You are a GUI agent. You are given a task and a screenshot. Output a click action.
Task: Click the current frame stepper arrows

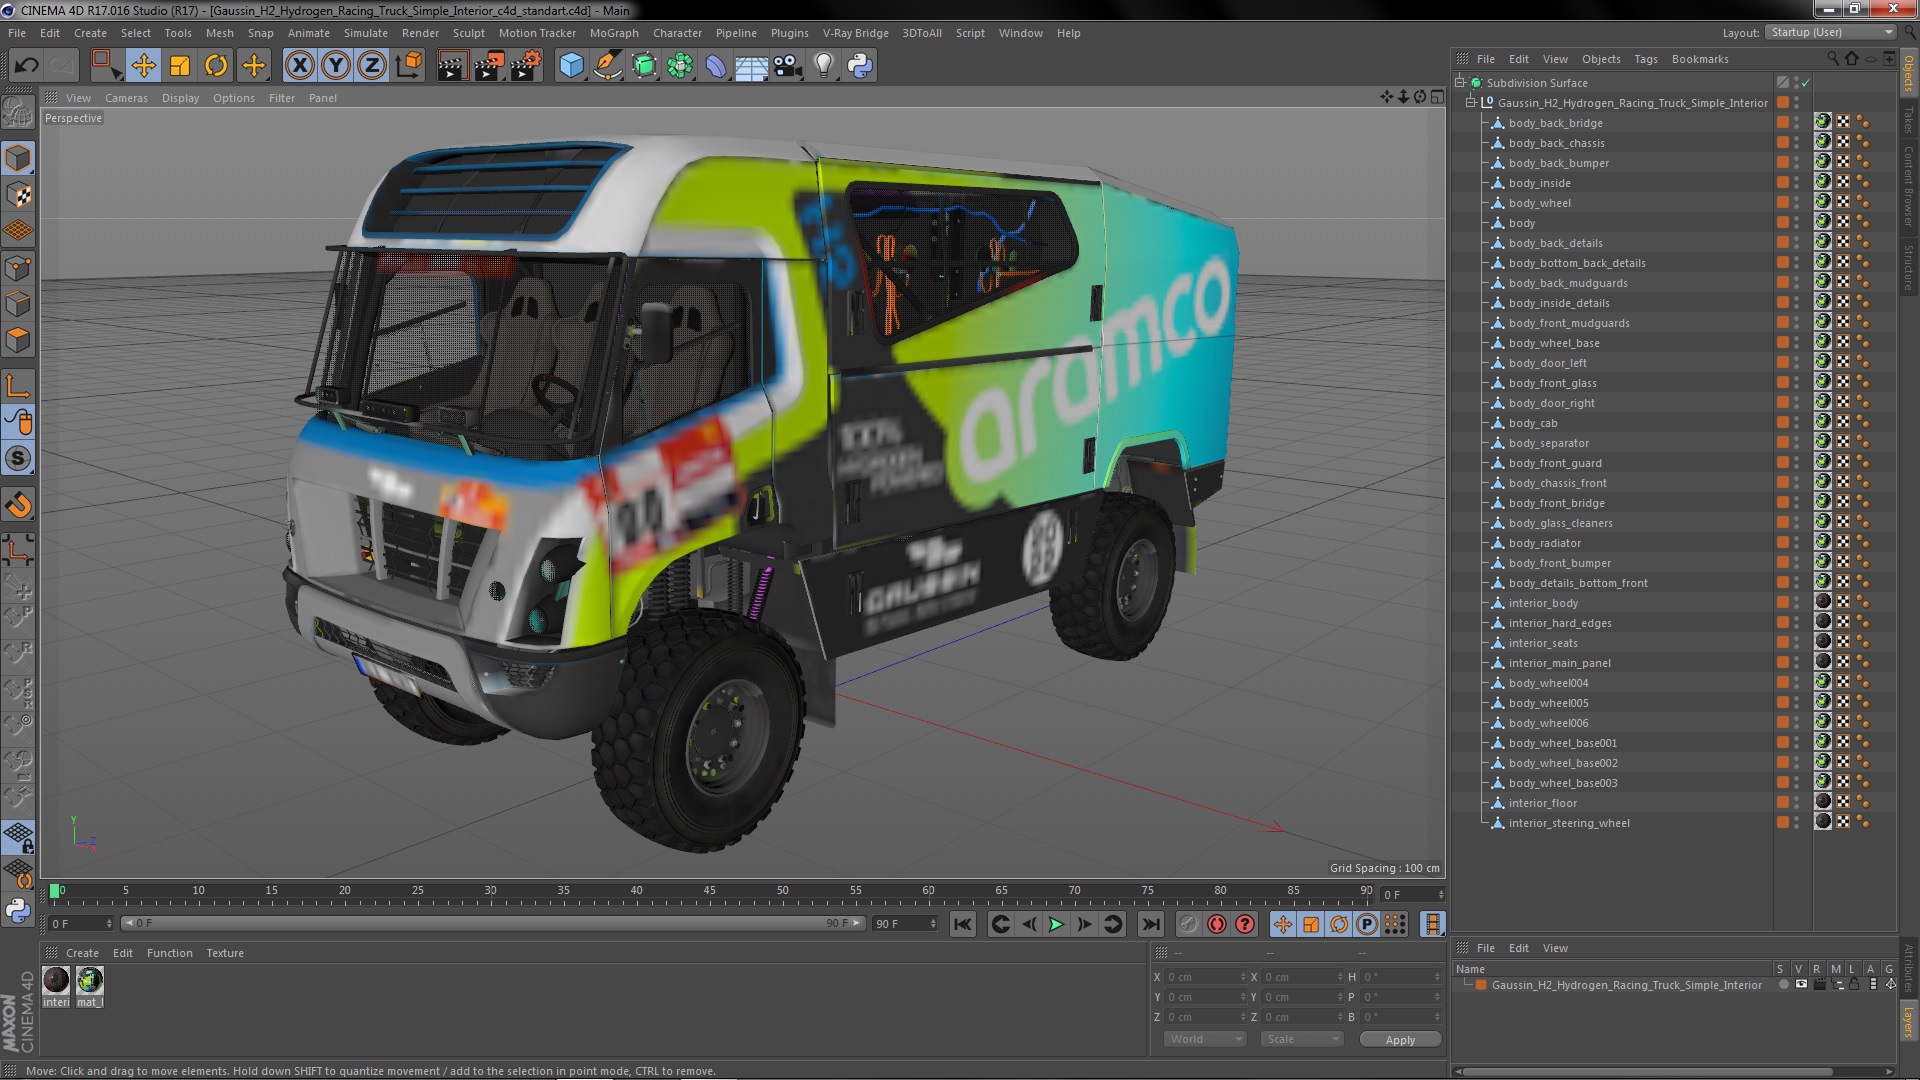click(1440, 894)
